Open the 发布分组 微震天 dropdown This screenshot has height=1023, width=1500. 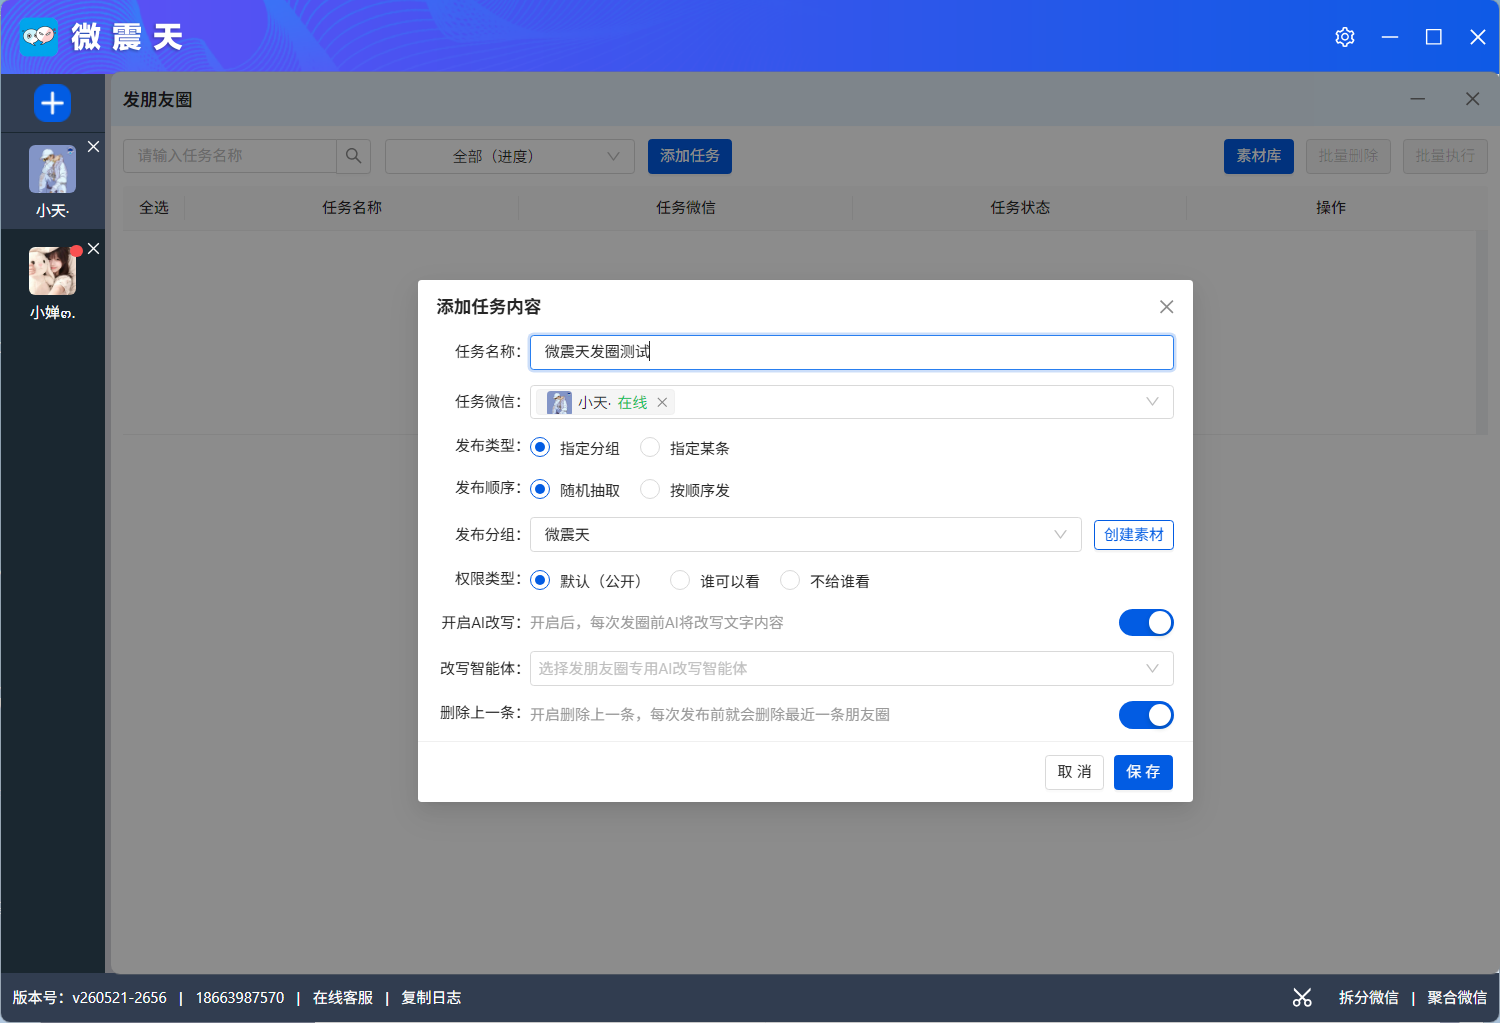(x=806, y=534)
